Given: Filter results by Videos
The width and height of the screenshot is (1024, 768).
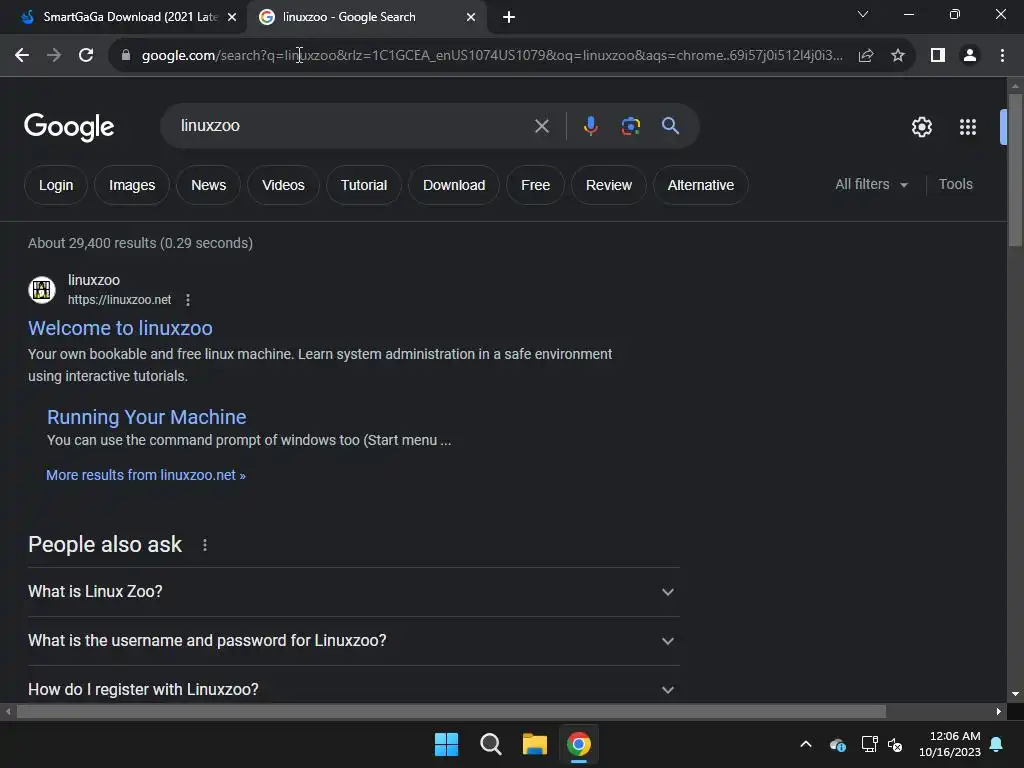Looking at the screenshot, I should (x=283, y=185).
